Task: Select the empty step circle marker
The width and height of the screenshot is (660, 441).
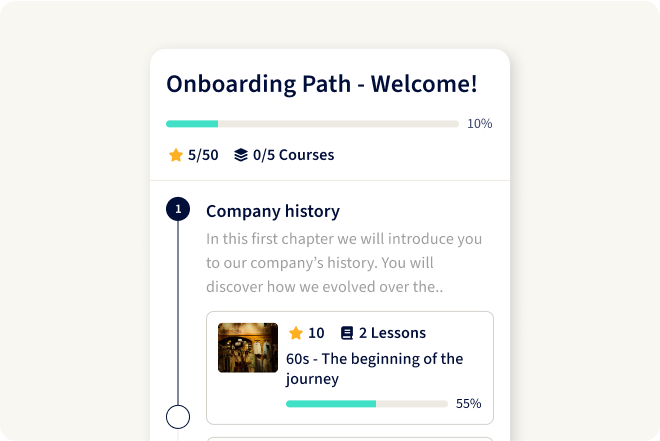Action: tap(178, 417)
